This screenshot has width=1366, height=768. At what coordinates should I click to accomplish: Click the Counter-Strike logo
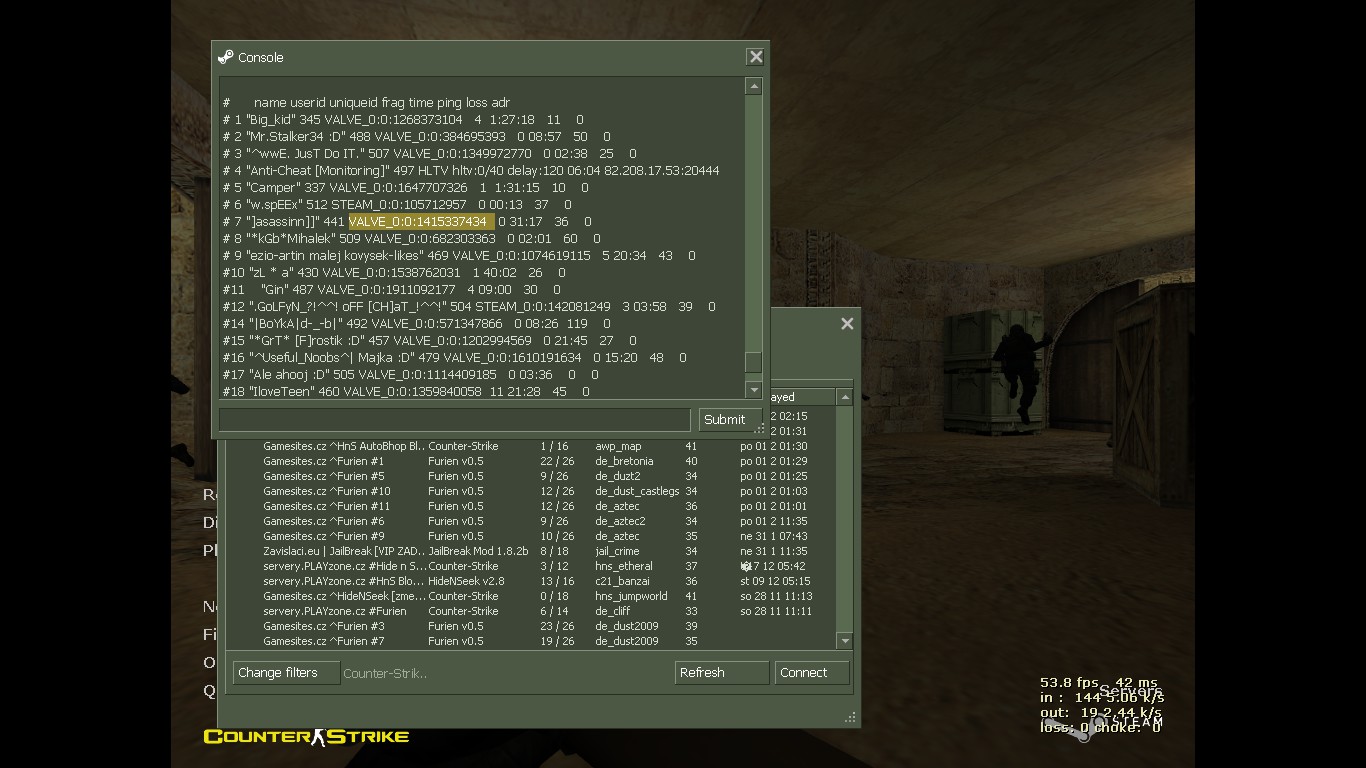306,737
